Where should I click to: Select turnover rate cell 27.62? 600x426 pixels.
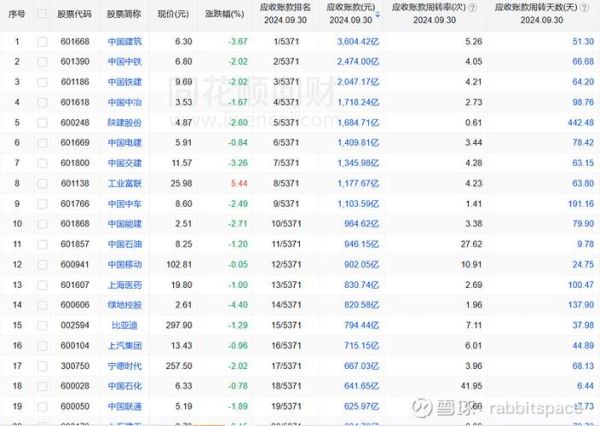click(471, 244)
